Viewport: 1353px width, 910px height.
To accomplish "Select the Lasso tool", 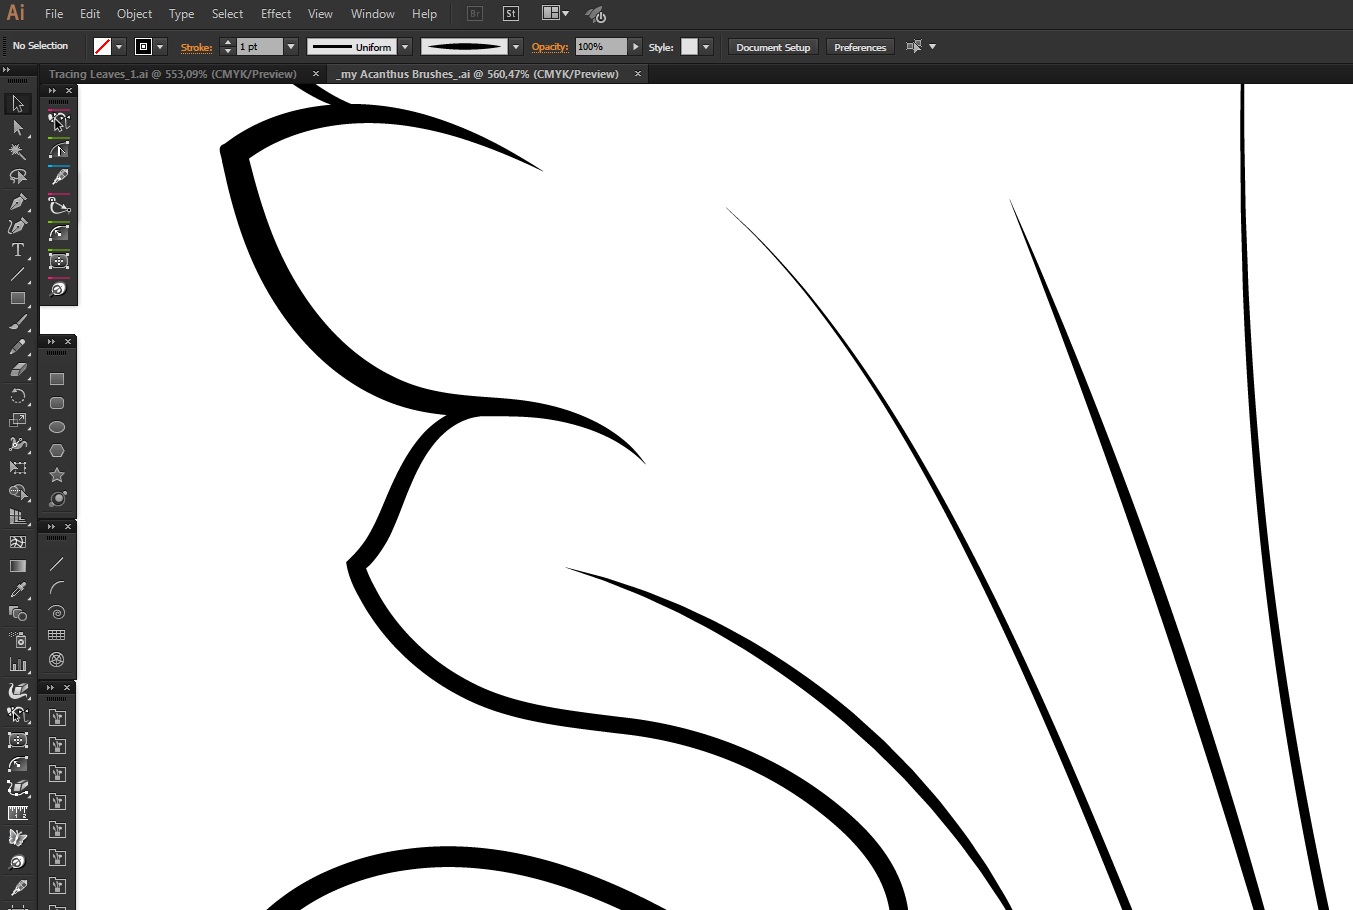I will [x=17, y=177].
